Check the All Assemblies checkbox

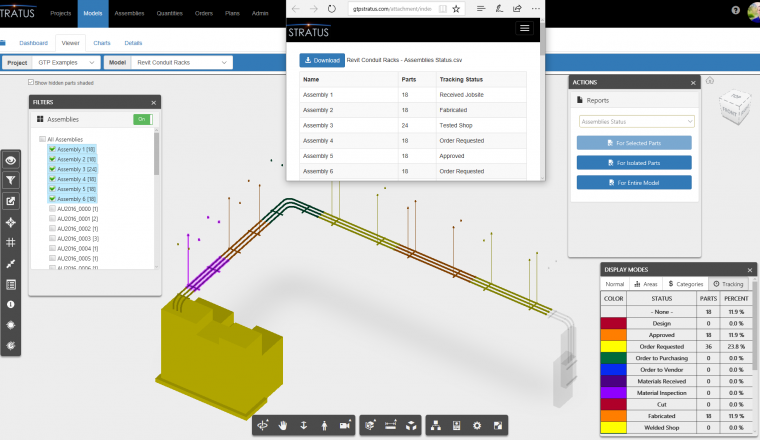pyautogui.click(x=43, y=139)
